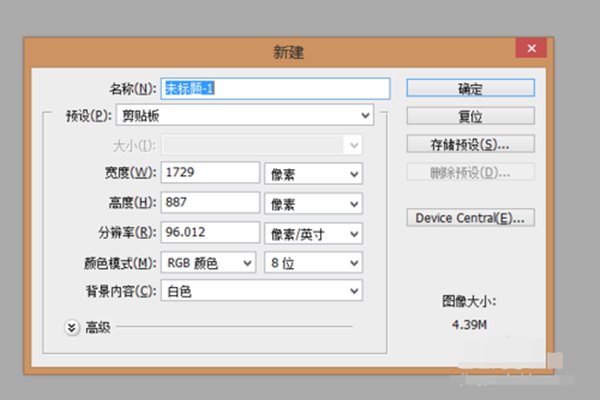Click the 颜色模式(M) label

[x=120, y=263]
